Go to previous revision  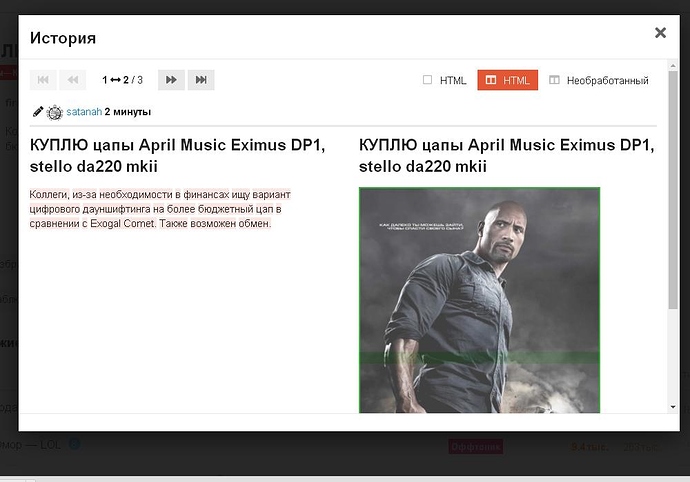point(72,80)
